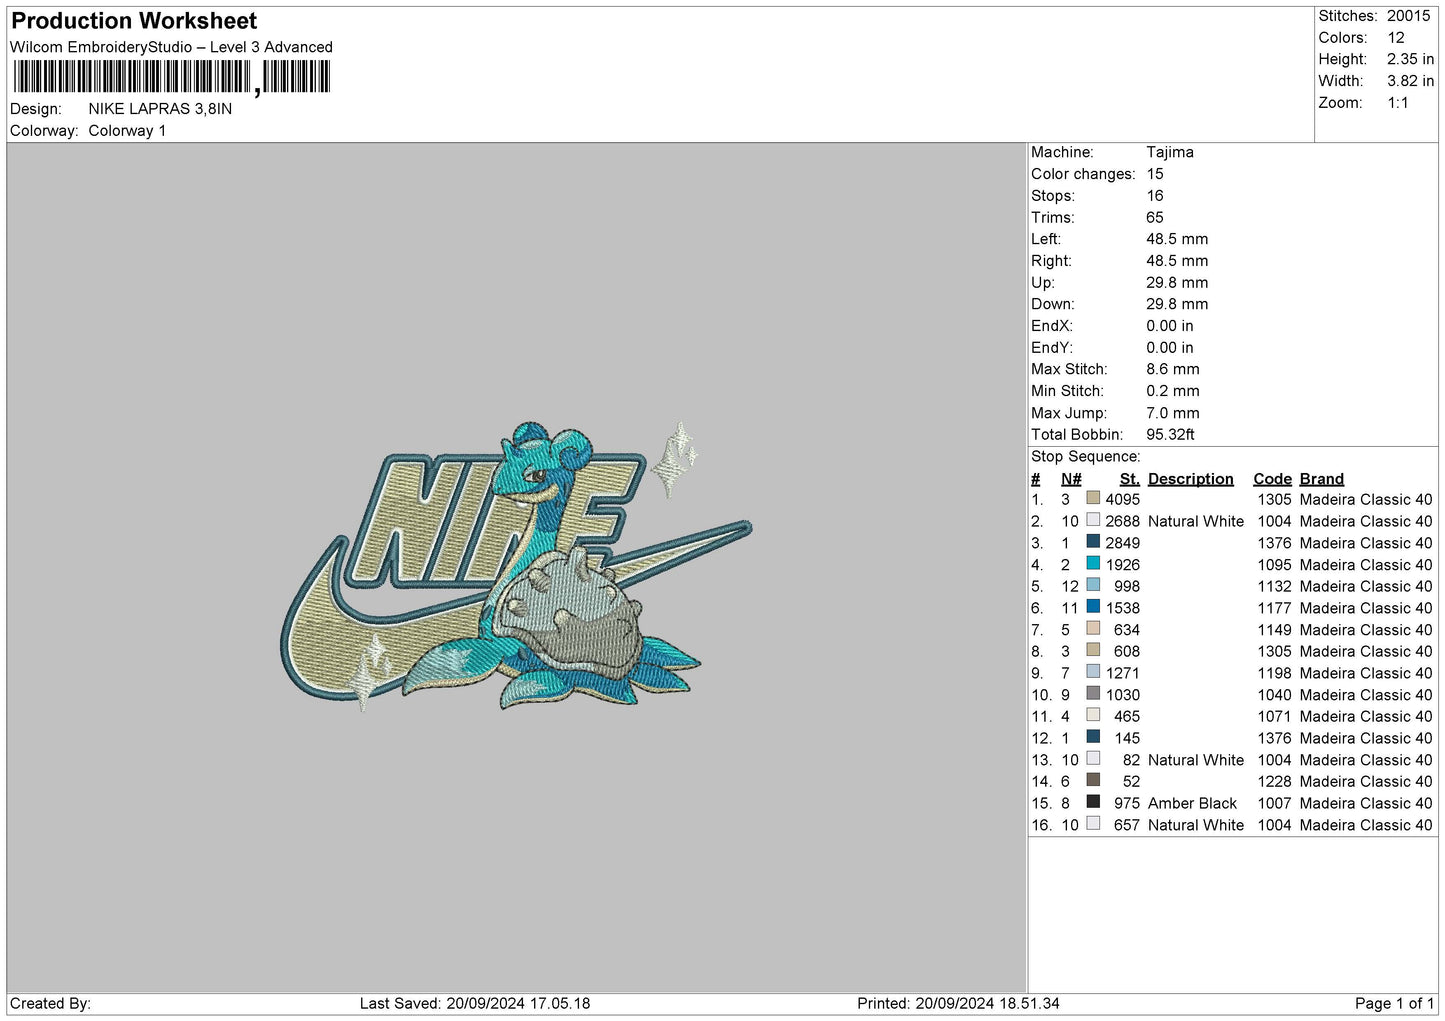Pick the brown swatch beside 52 stitches
1445x1021 pixels.
click(1093, 781)
